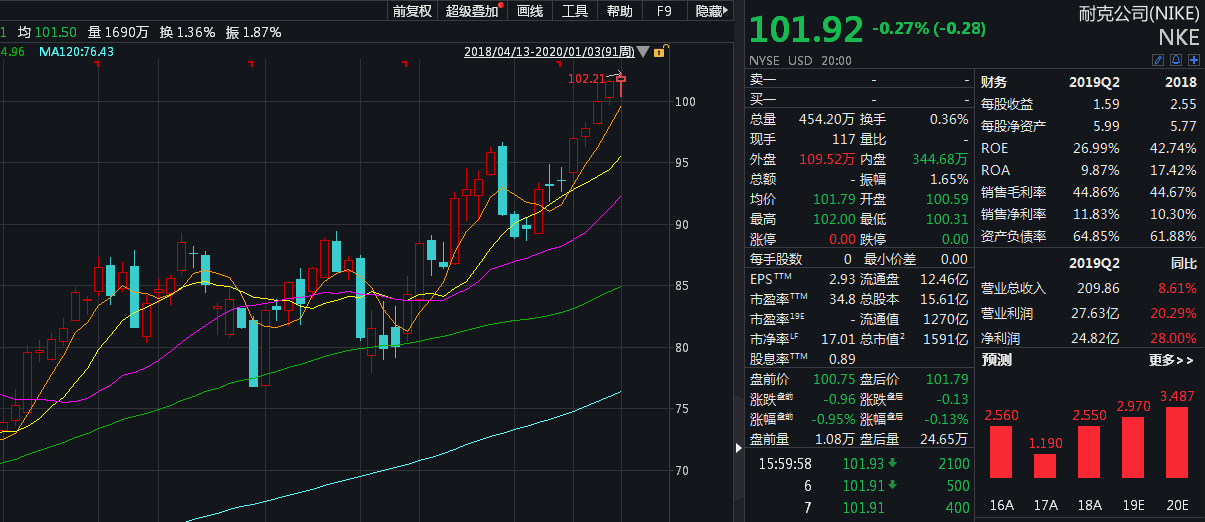Click the 市盈率TTM value 34.8

point(842,299)
